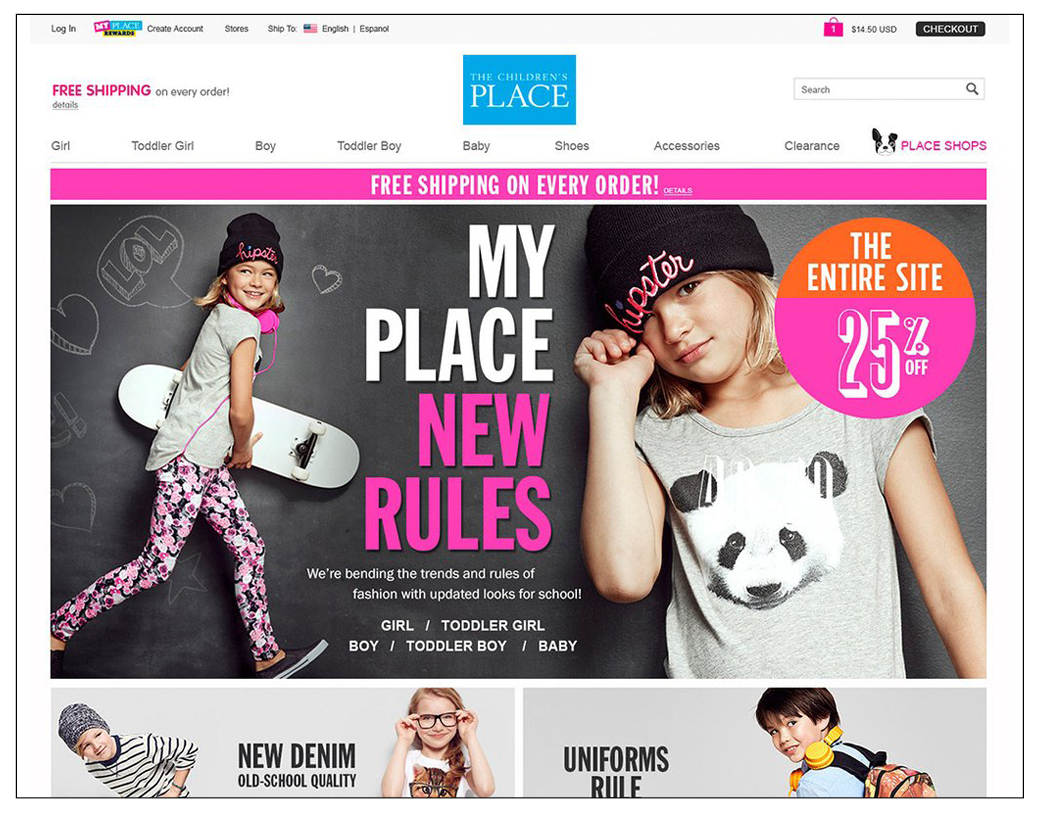Click the CHECKOUT button
The width and height of the screenshot is (1056, 816).
950,29
